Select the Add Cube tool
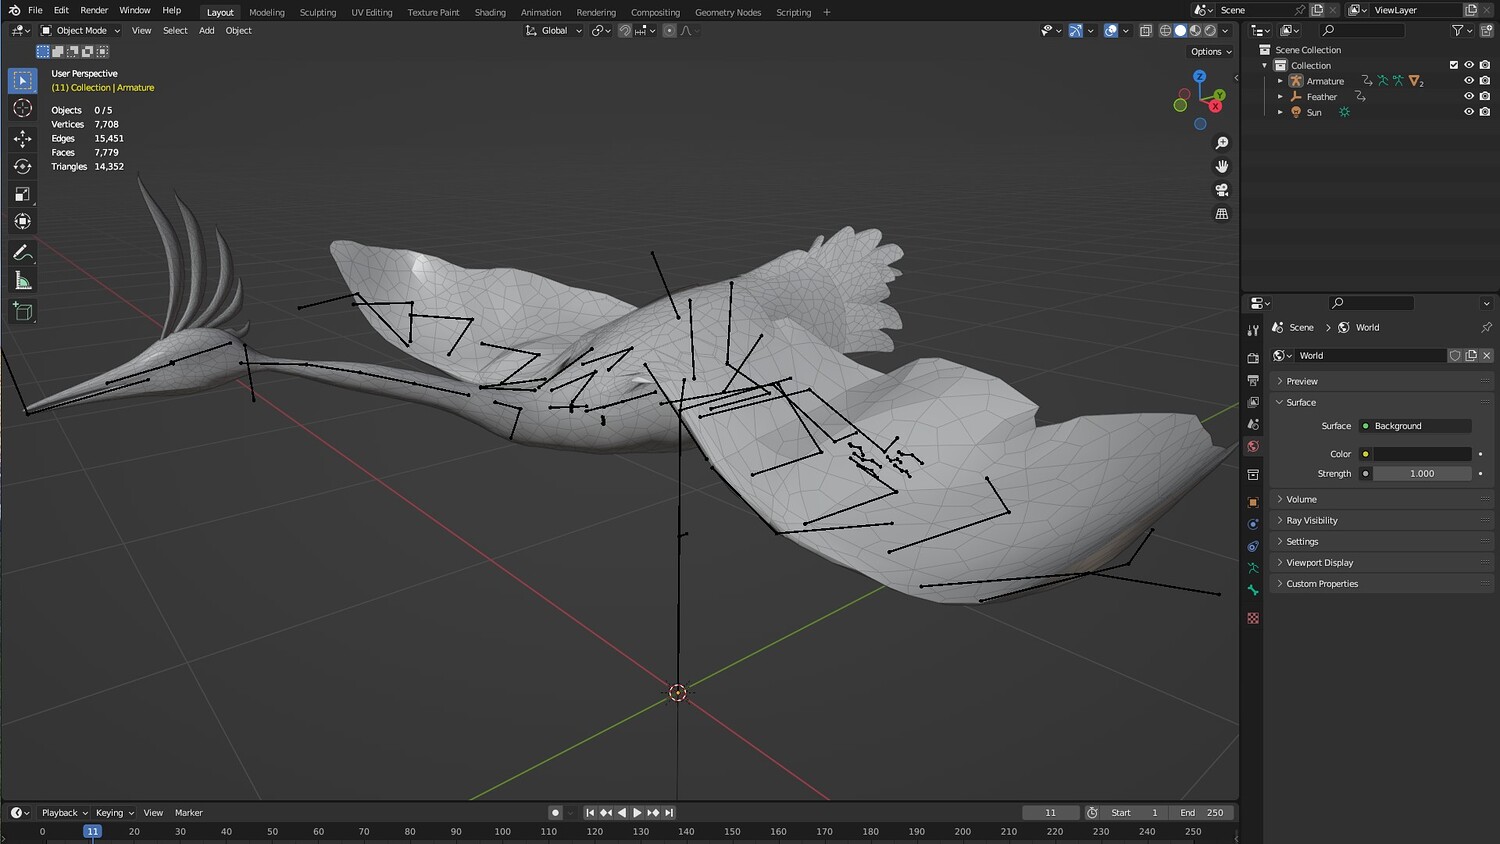The image size is (1500, 844). point(22,312)
